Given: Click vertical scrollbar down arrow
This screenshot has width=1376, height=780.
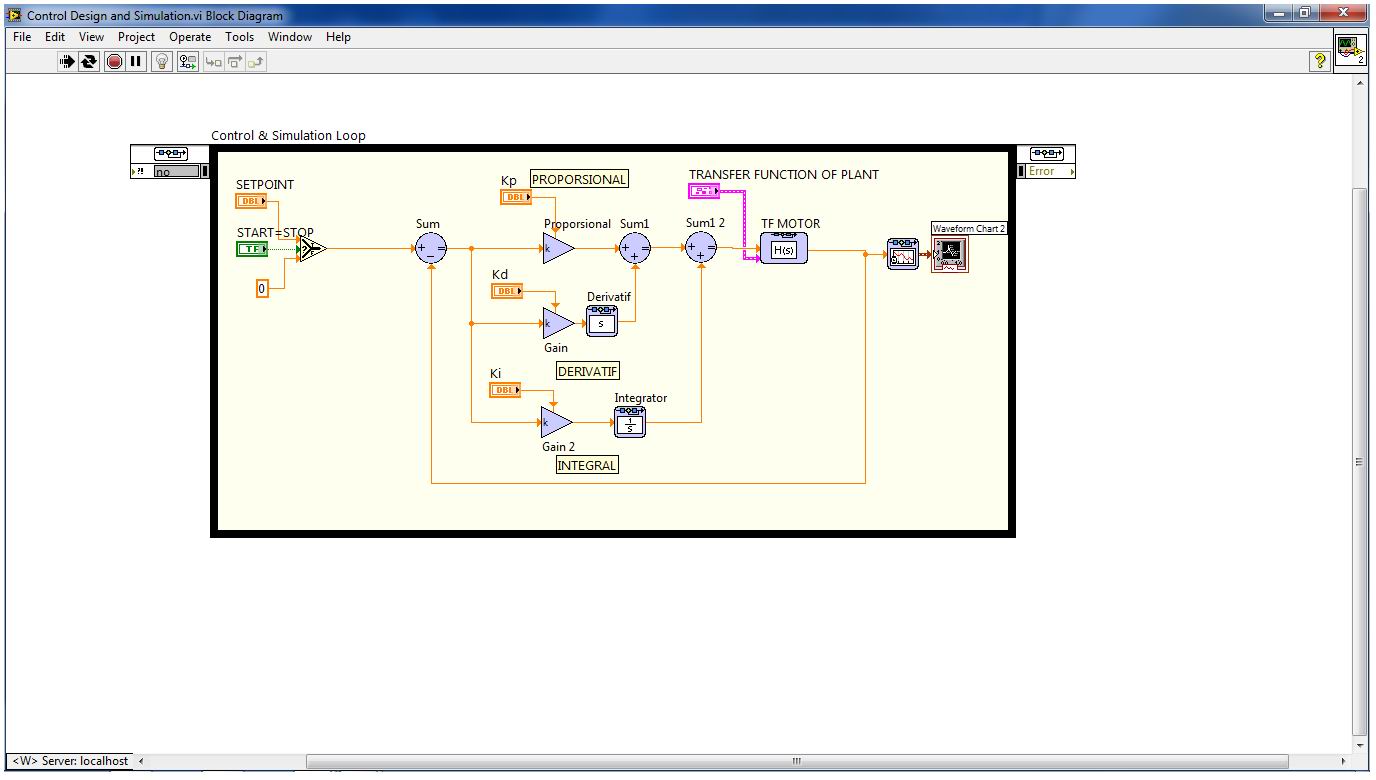Looking at the screenshot, I should click(x=1359, y=746).
